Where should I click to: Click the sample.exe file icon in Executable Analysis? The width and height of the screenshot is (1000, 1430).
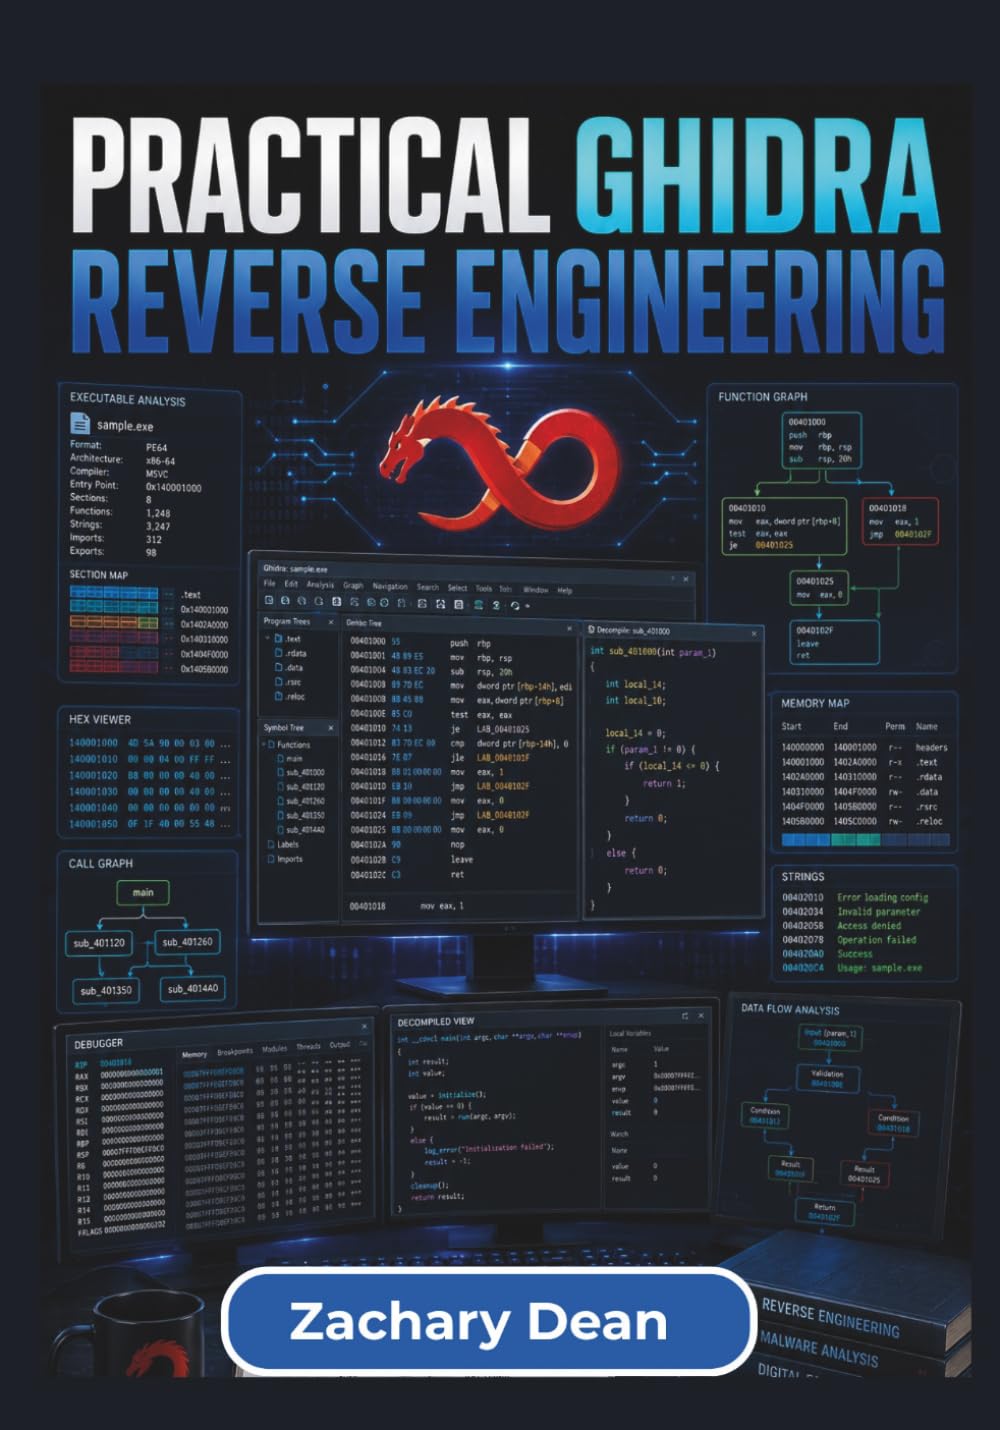point(80,424)
